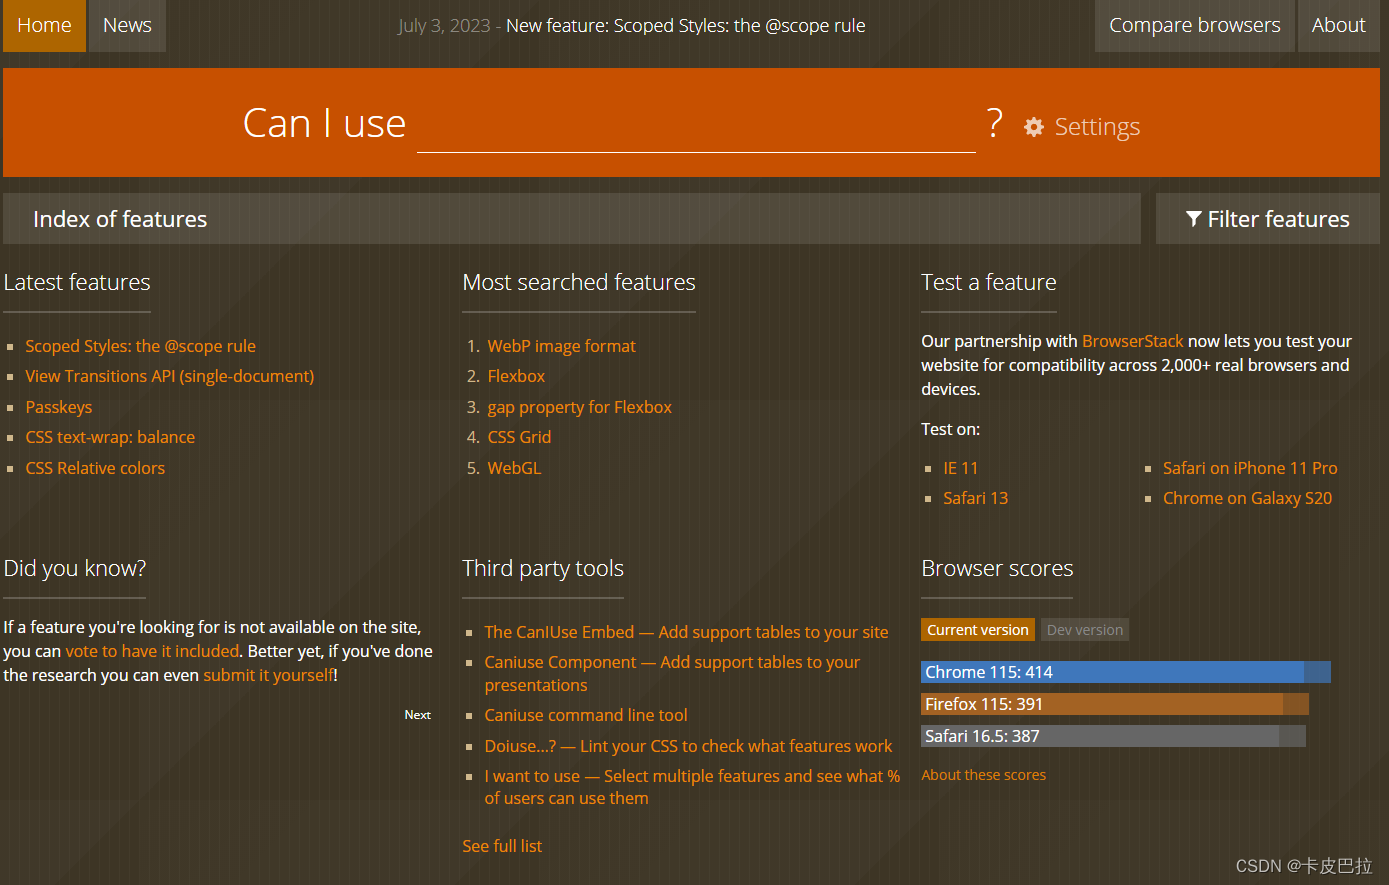Open View Transitions API (single-document)

point(170,376)
